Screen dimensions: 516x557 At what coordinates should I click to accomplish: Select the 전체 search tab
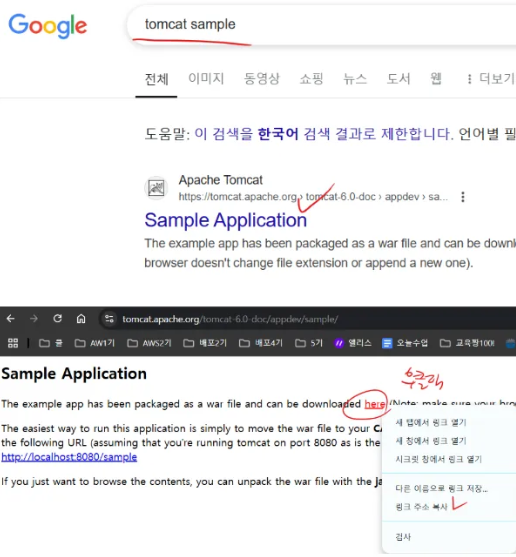[x=156, y=79]
